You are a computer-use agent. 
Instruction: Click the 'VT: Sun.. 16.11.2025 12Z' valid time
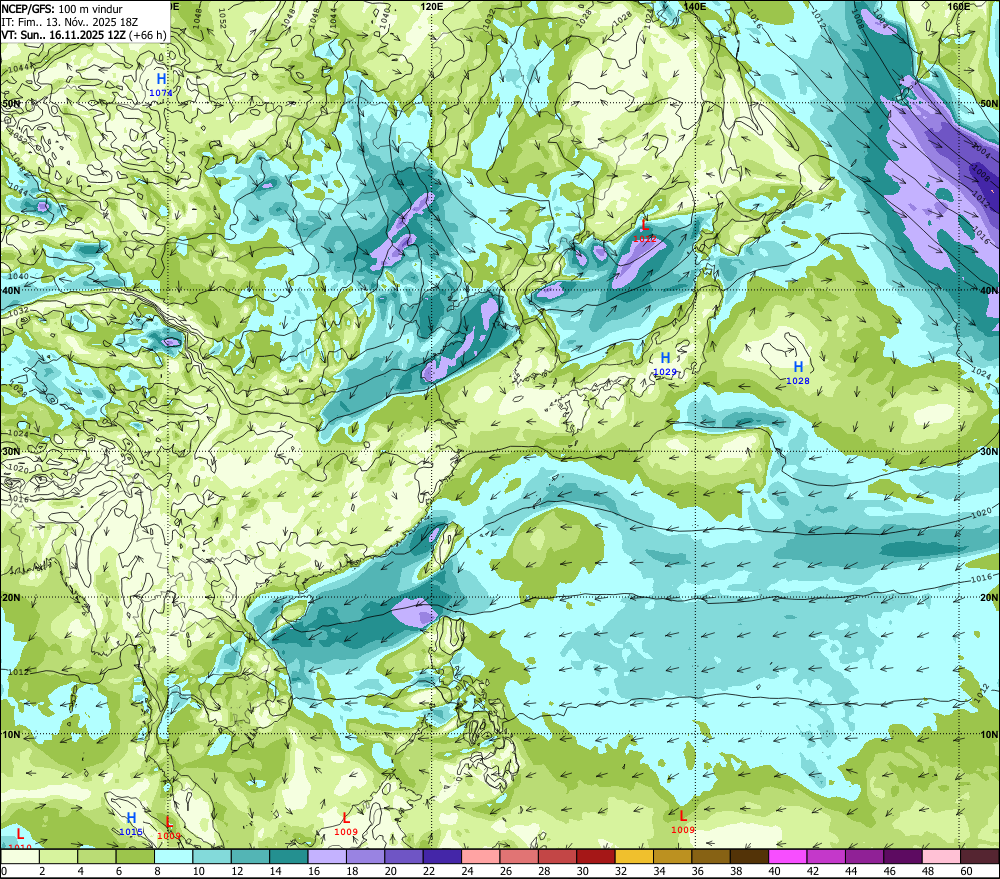pyautogui.click(x=63, y=34)
